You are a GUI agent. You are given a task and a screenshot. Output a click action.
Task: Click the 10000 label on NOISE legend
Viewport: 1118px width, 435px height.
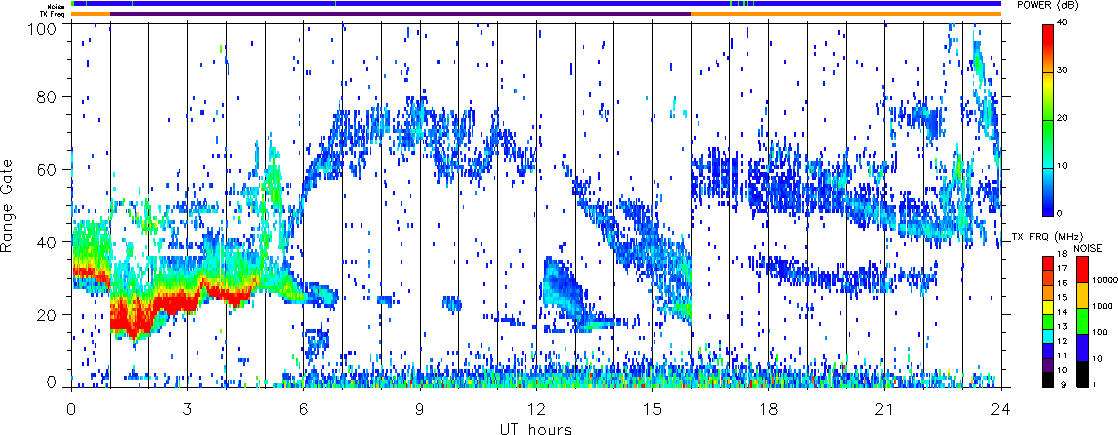coord(1105,280)
